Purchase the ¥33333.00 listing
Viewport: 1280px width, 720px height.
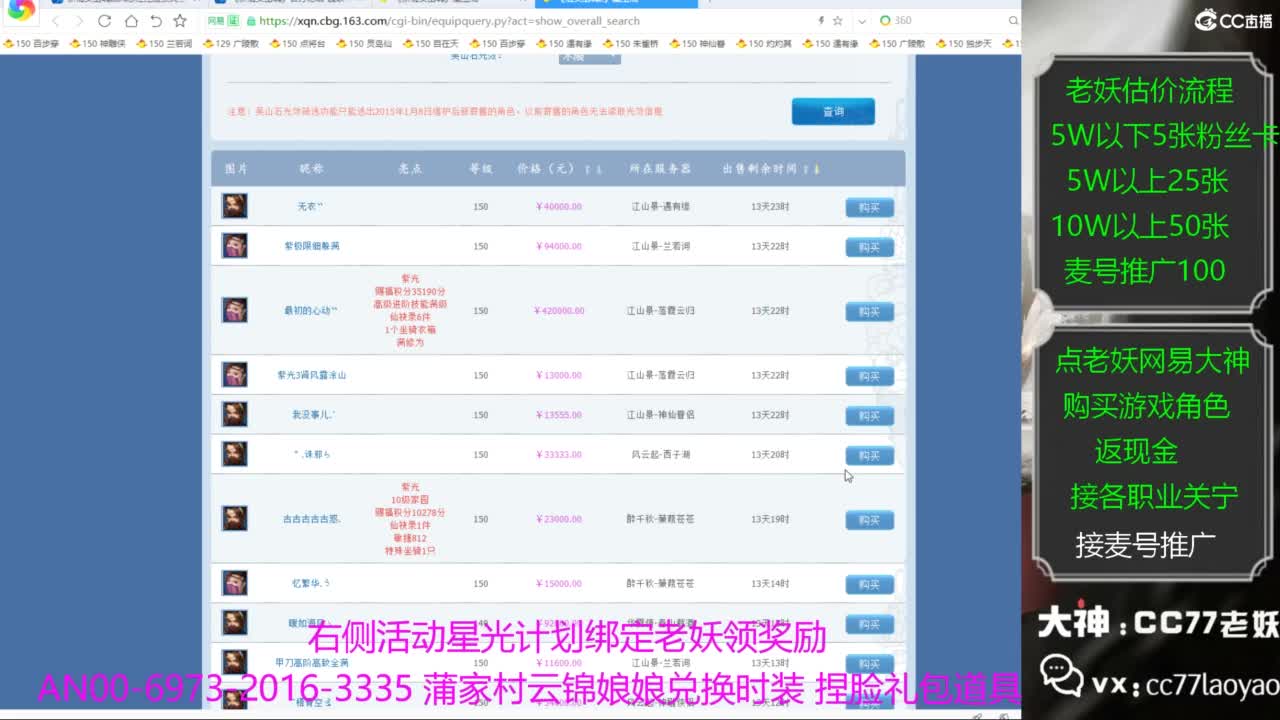click(x=869, y=455)
